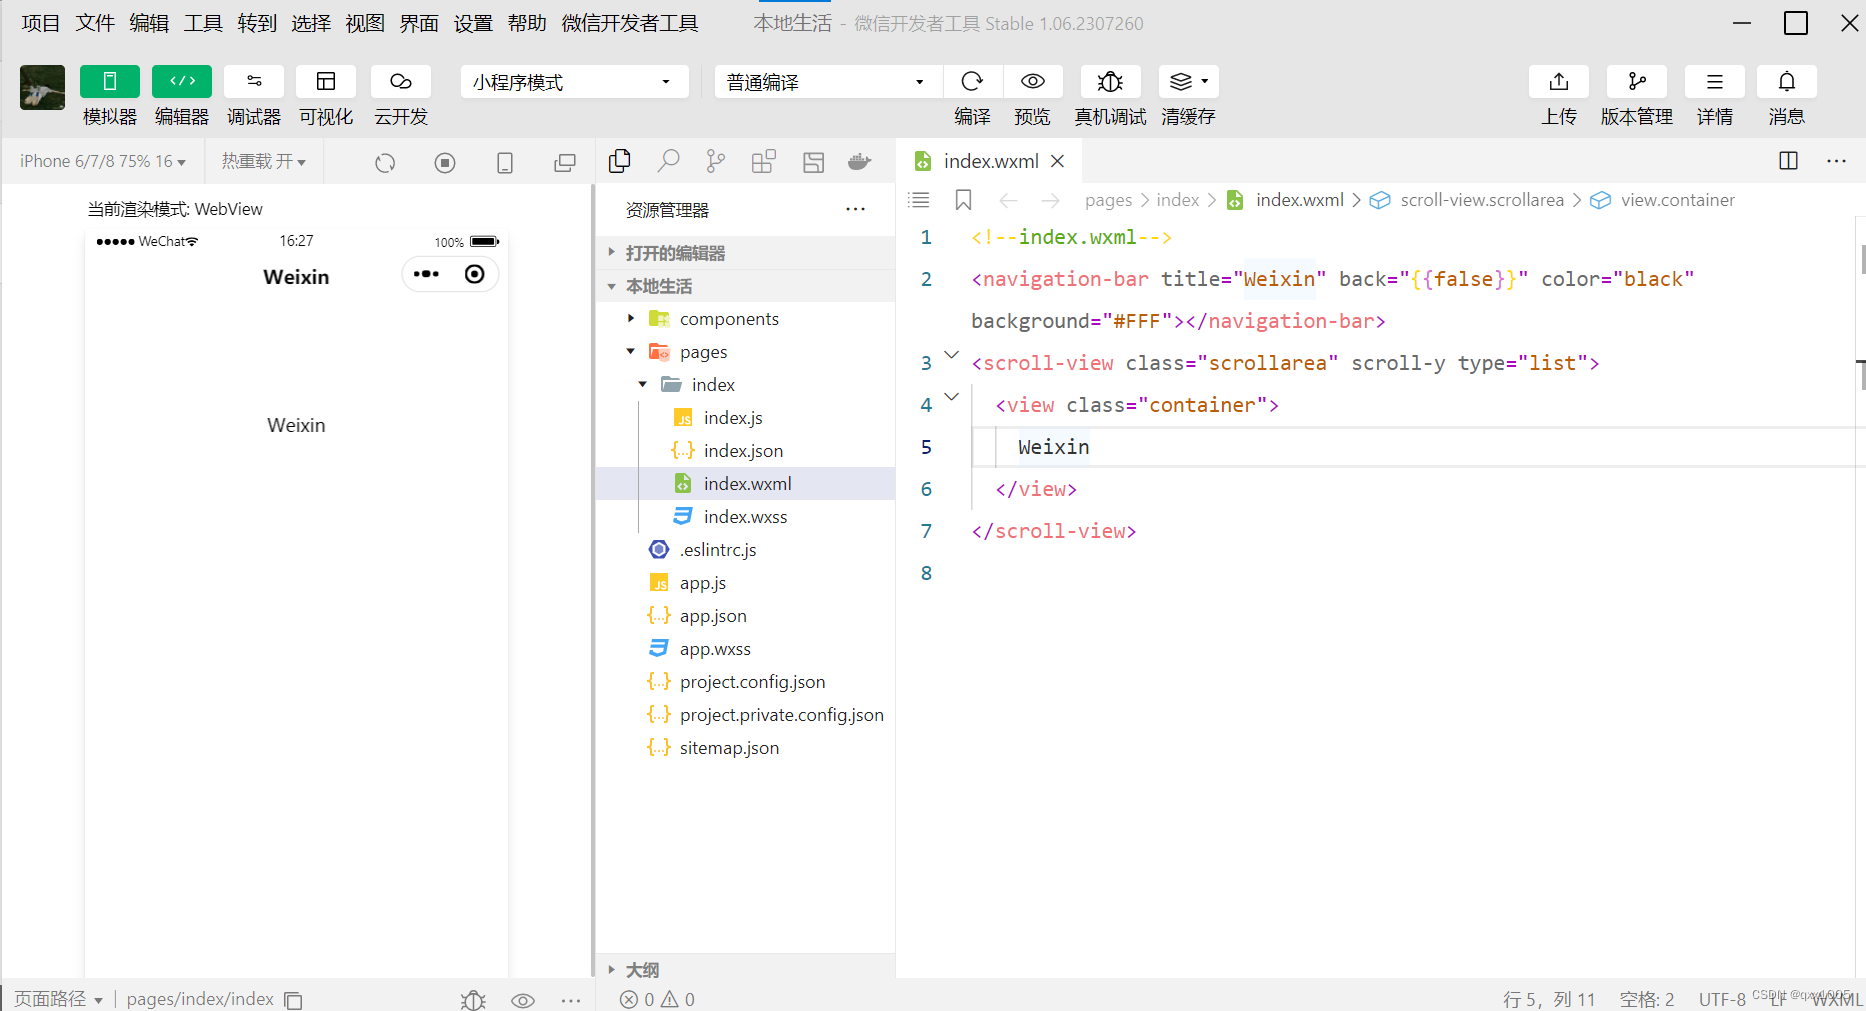Open index.json file
The width and height of the screenshot is (1866, 1011).
(745, 451)
